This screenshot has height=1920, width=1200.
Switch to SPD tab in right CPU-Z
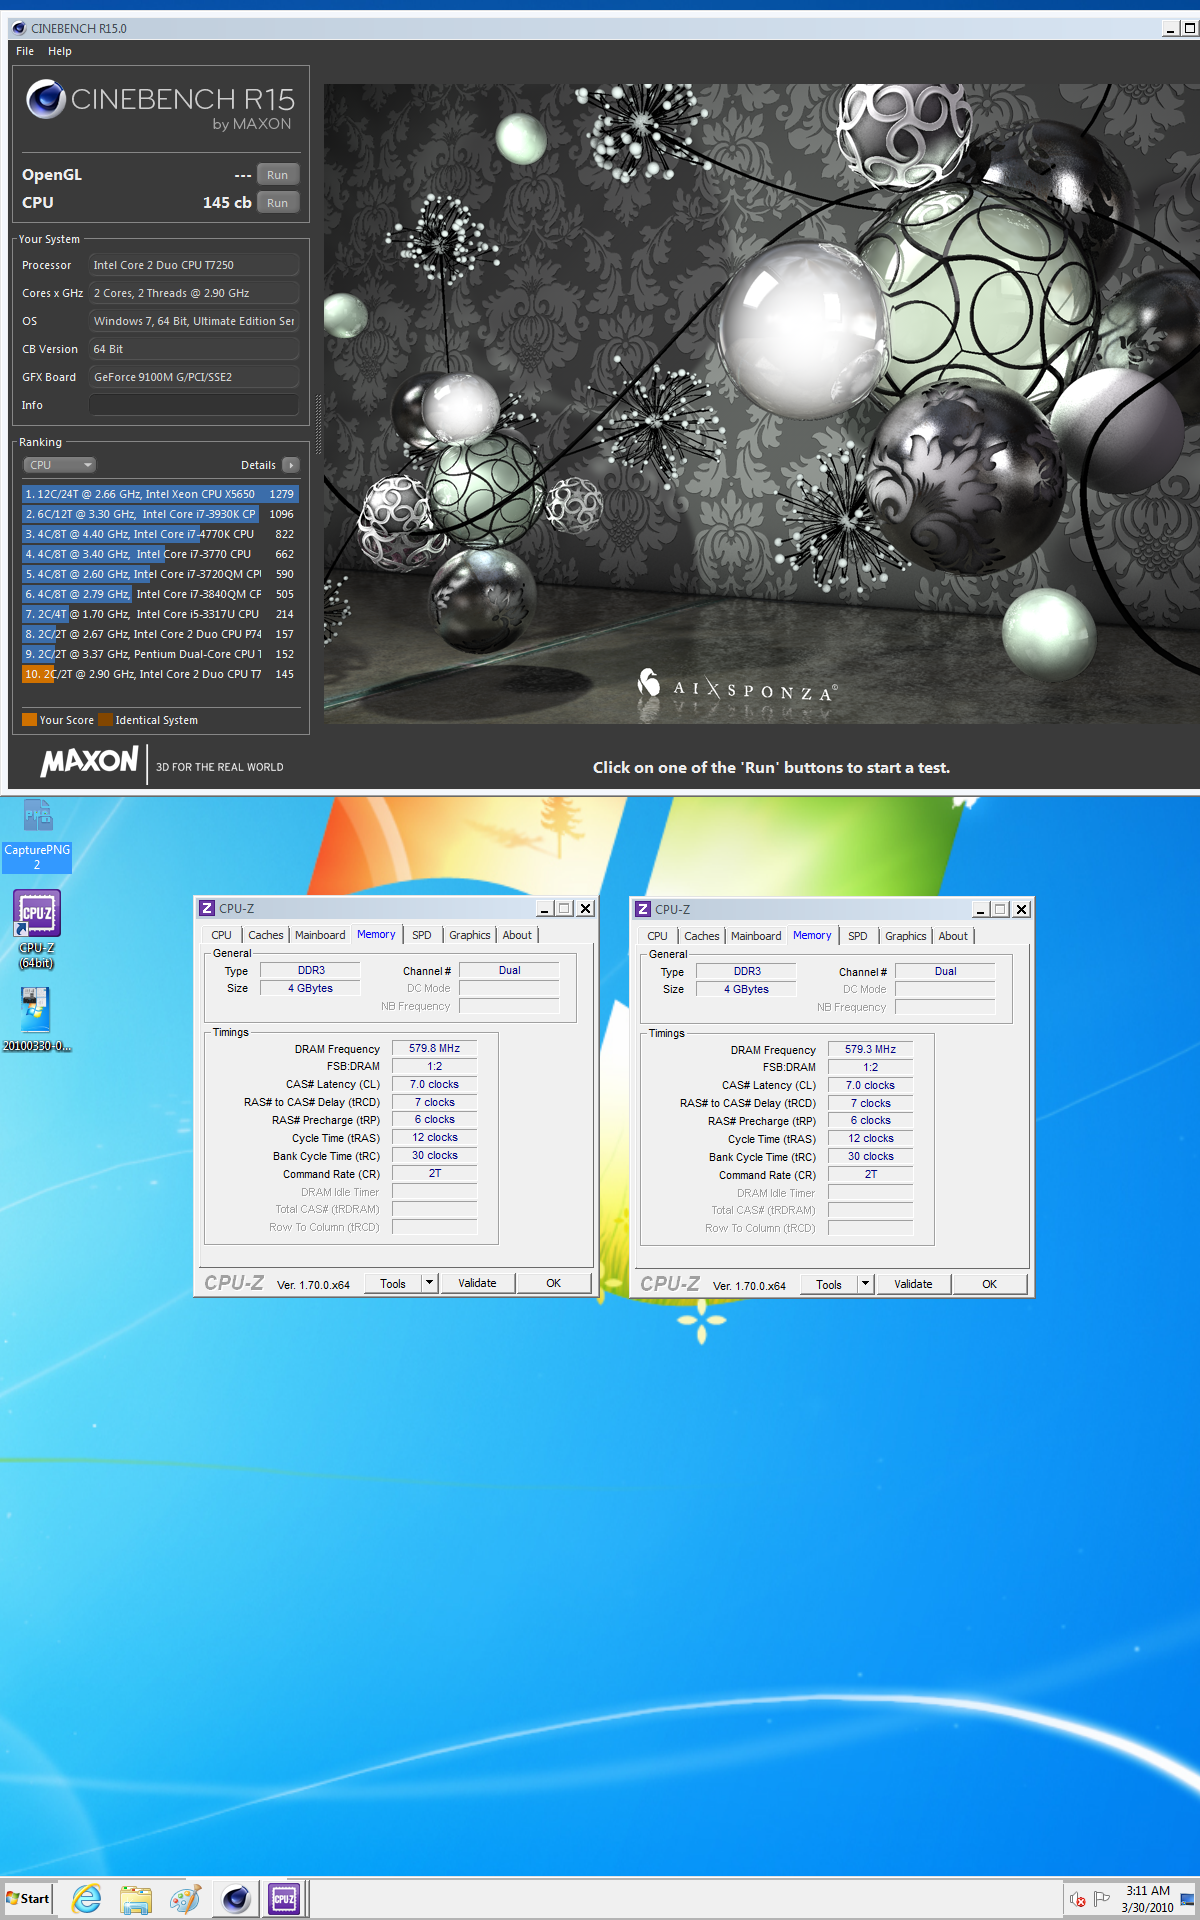pyautogui.click(x=858, y=936)
